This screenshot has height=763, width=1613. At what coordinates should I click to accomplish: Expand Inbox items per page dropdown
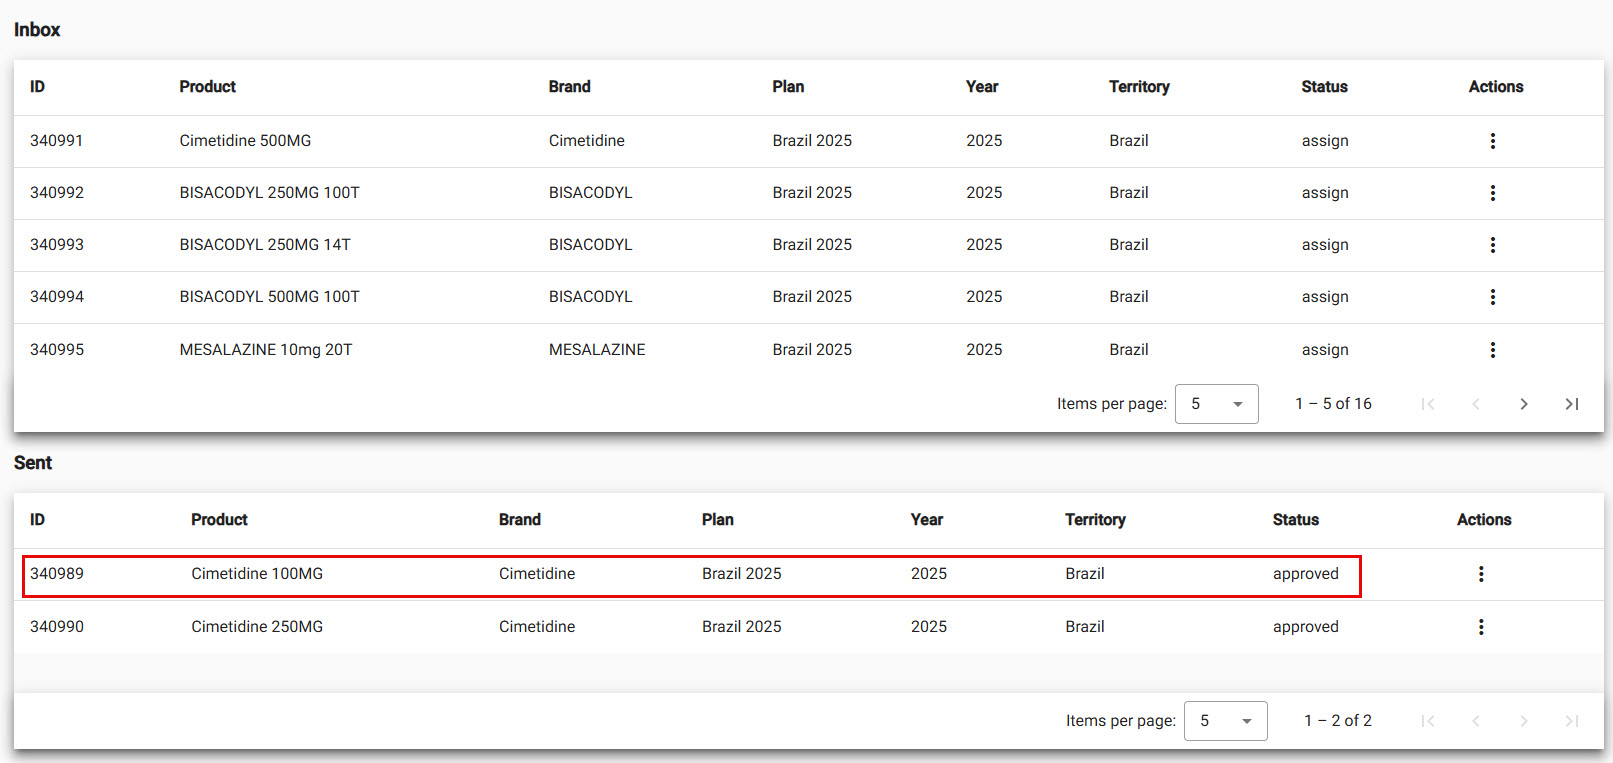[1216, 404]
